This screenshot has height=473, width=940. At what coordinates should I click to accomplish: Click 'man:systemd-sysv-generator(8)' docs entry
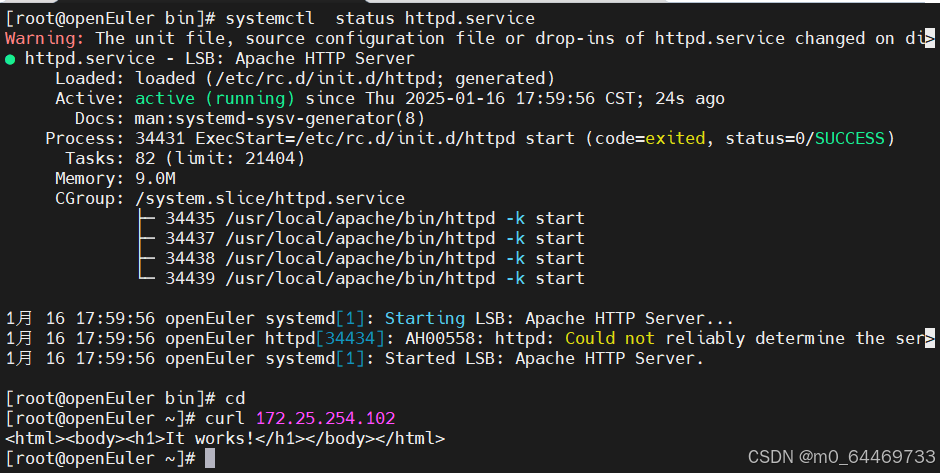click(x=280, y=119)
